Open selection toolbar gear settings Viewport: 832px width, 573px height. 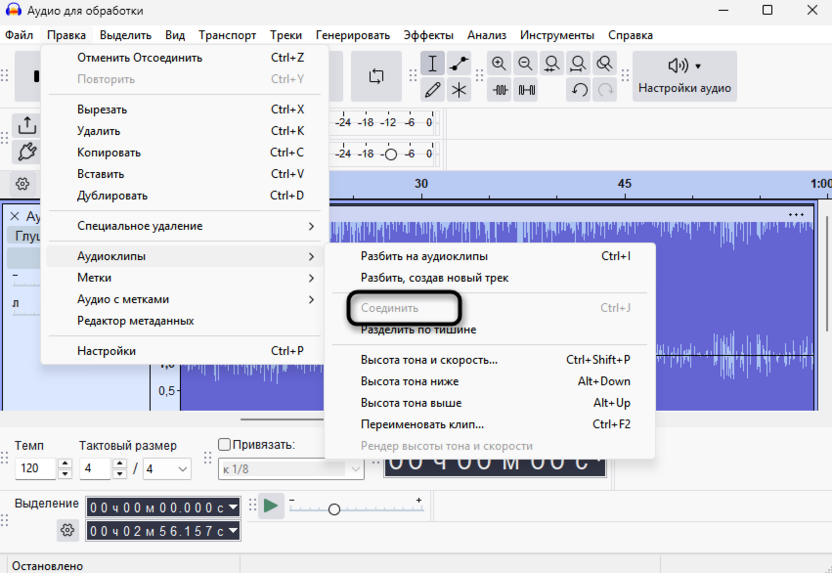[67, 529]
